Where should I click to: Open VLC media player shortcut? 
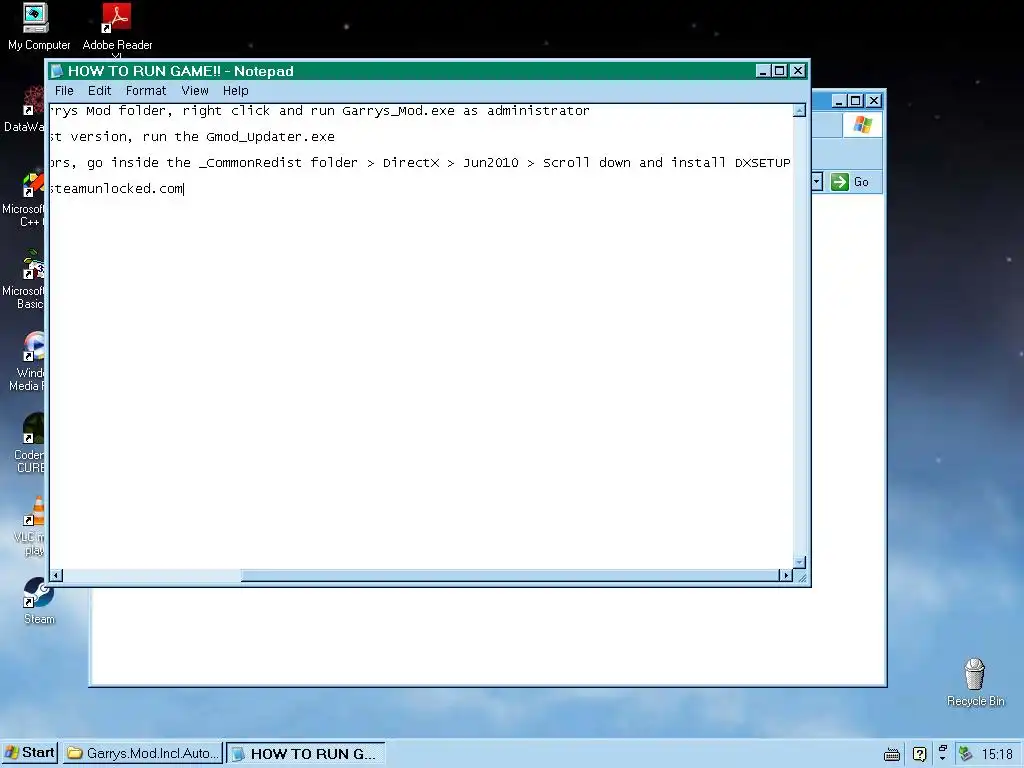tap(31, 526)
